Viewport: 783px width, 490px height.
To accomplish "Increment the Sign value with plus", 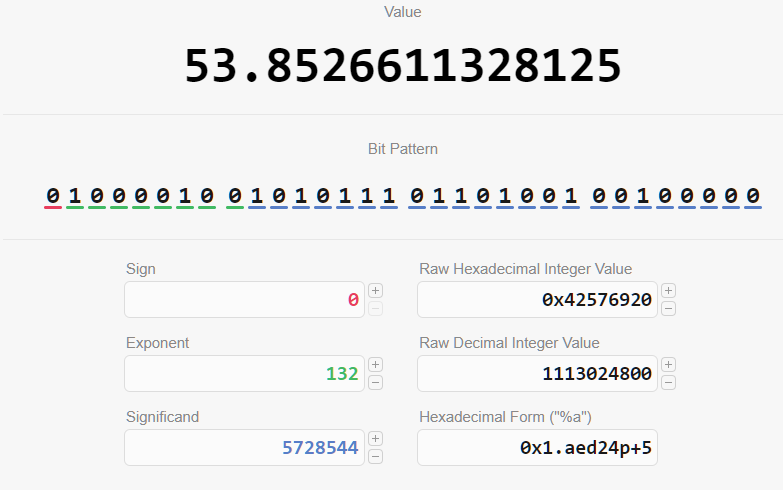I will [376, 290].
